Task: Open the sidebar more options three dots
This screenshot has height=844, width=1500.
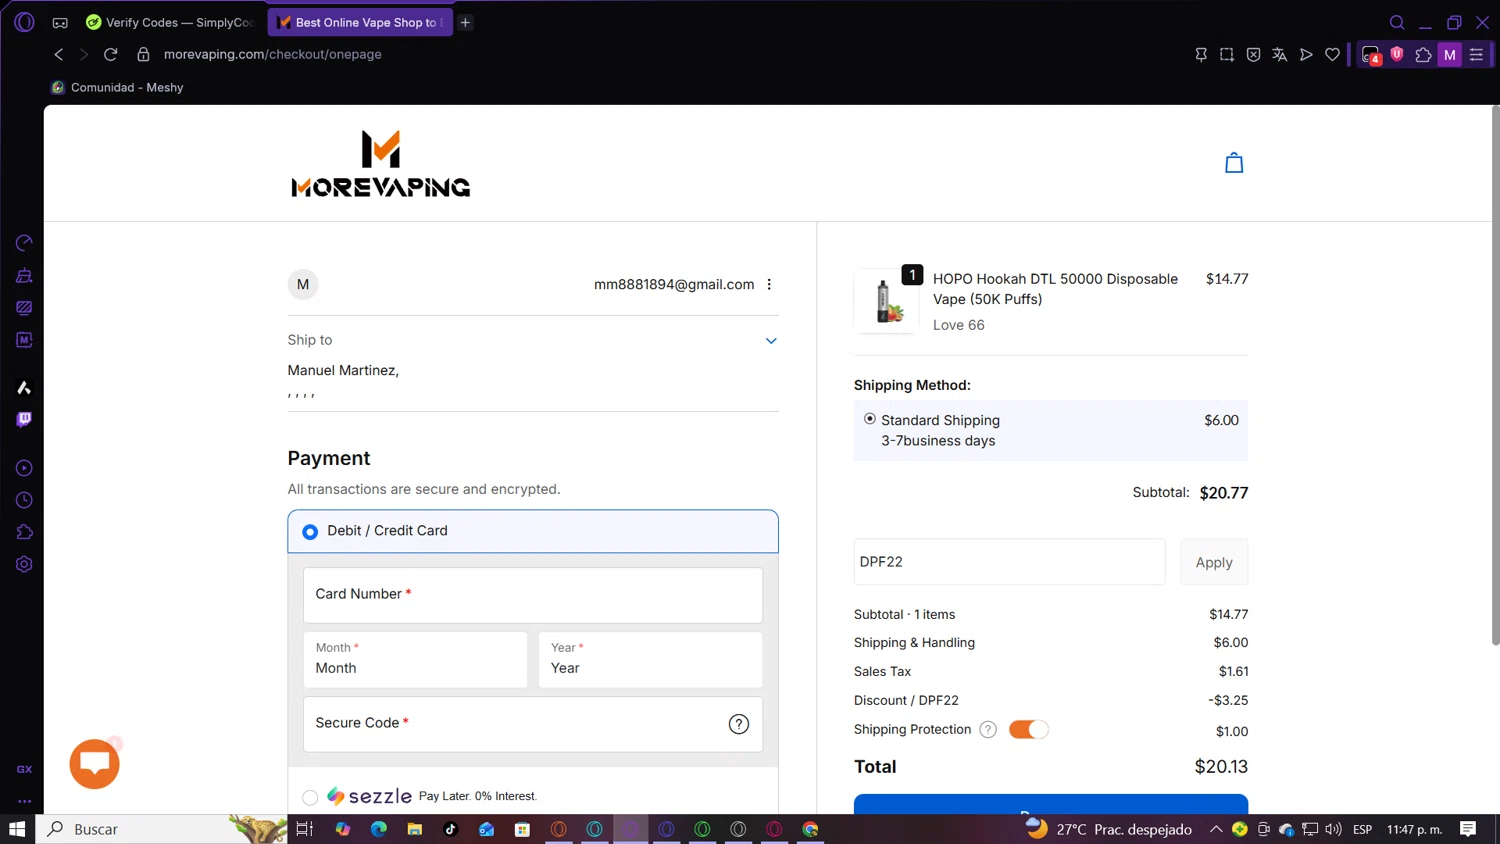Action: [x=24, y=801]
